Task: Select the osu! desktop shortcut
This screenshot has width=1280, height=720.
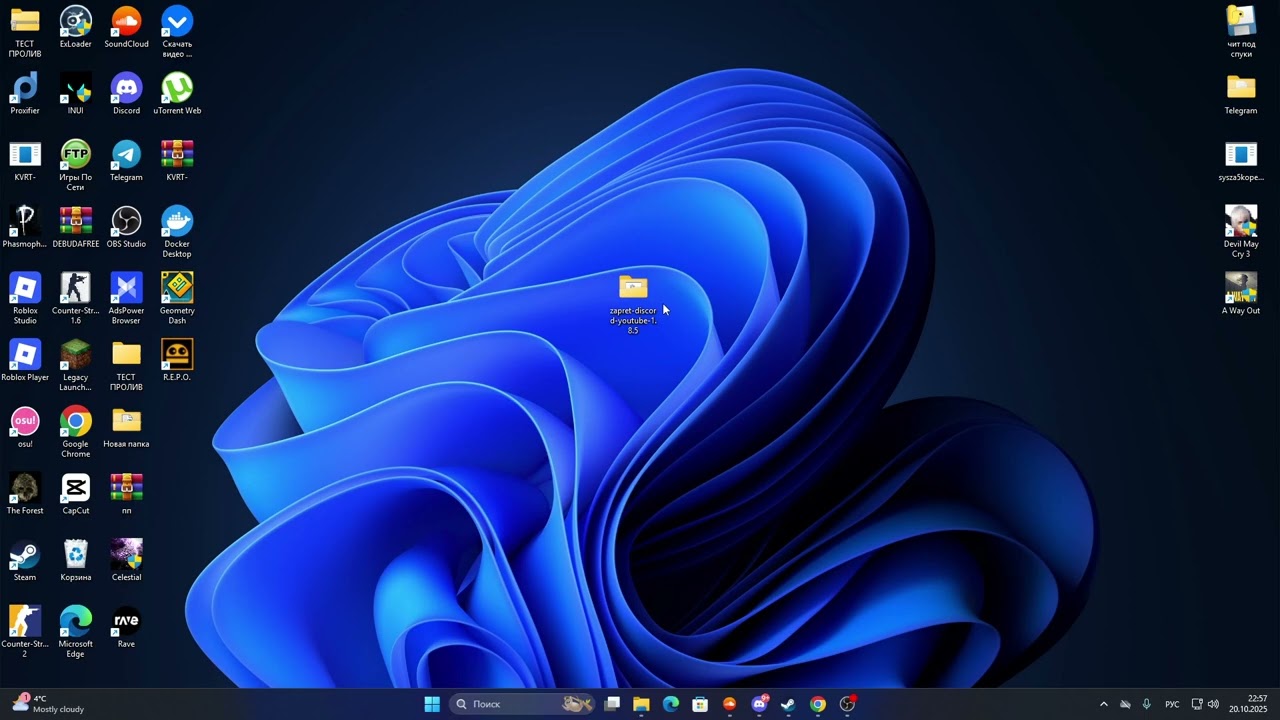Action: 25,427
